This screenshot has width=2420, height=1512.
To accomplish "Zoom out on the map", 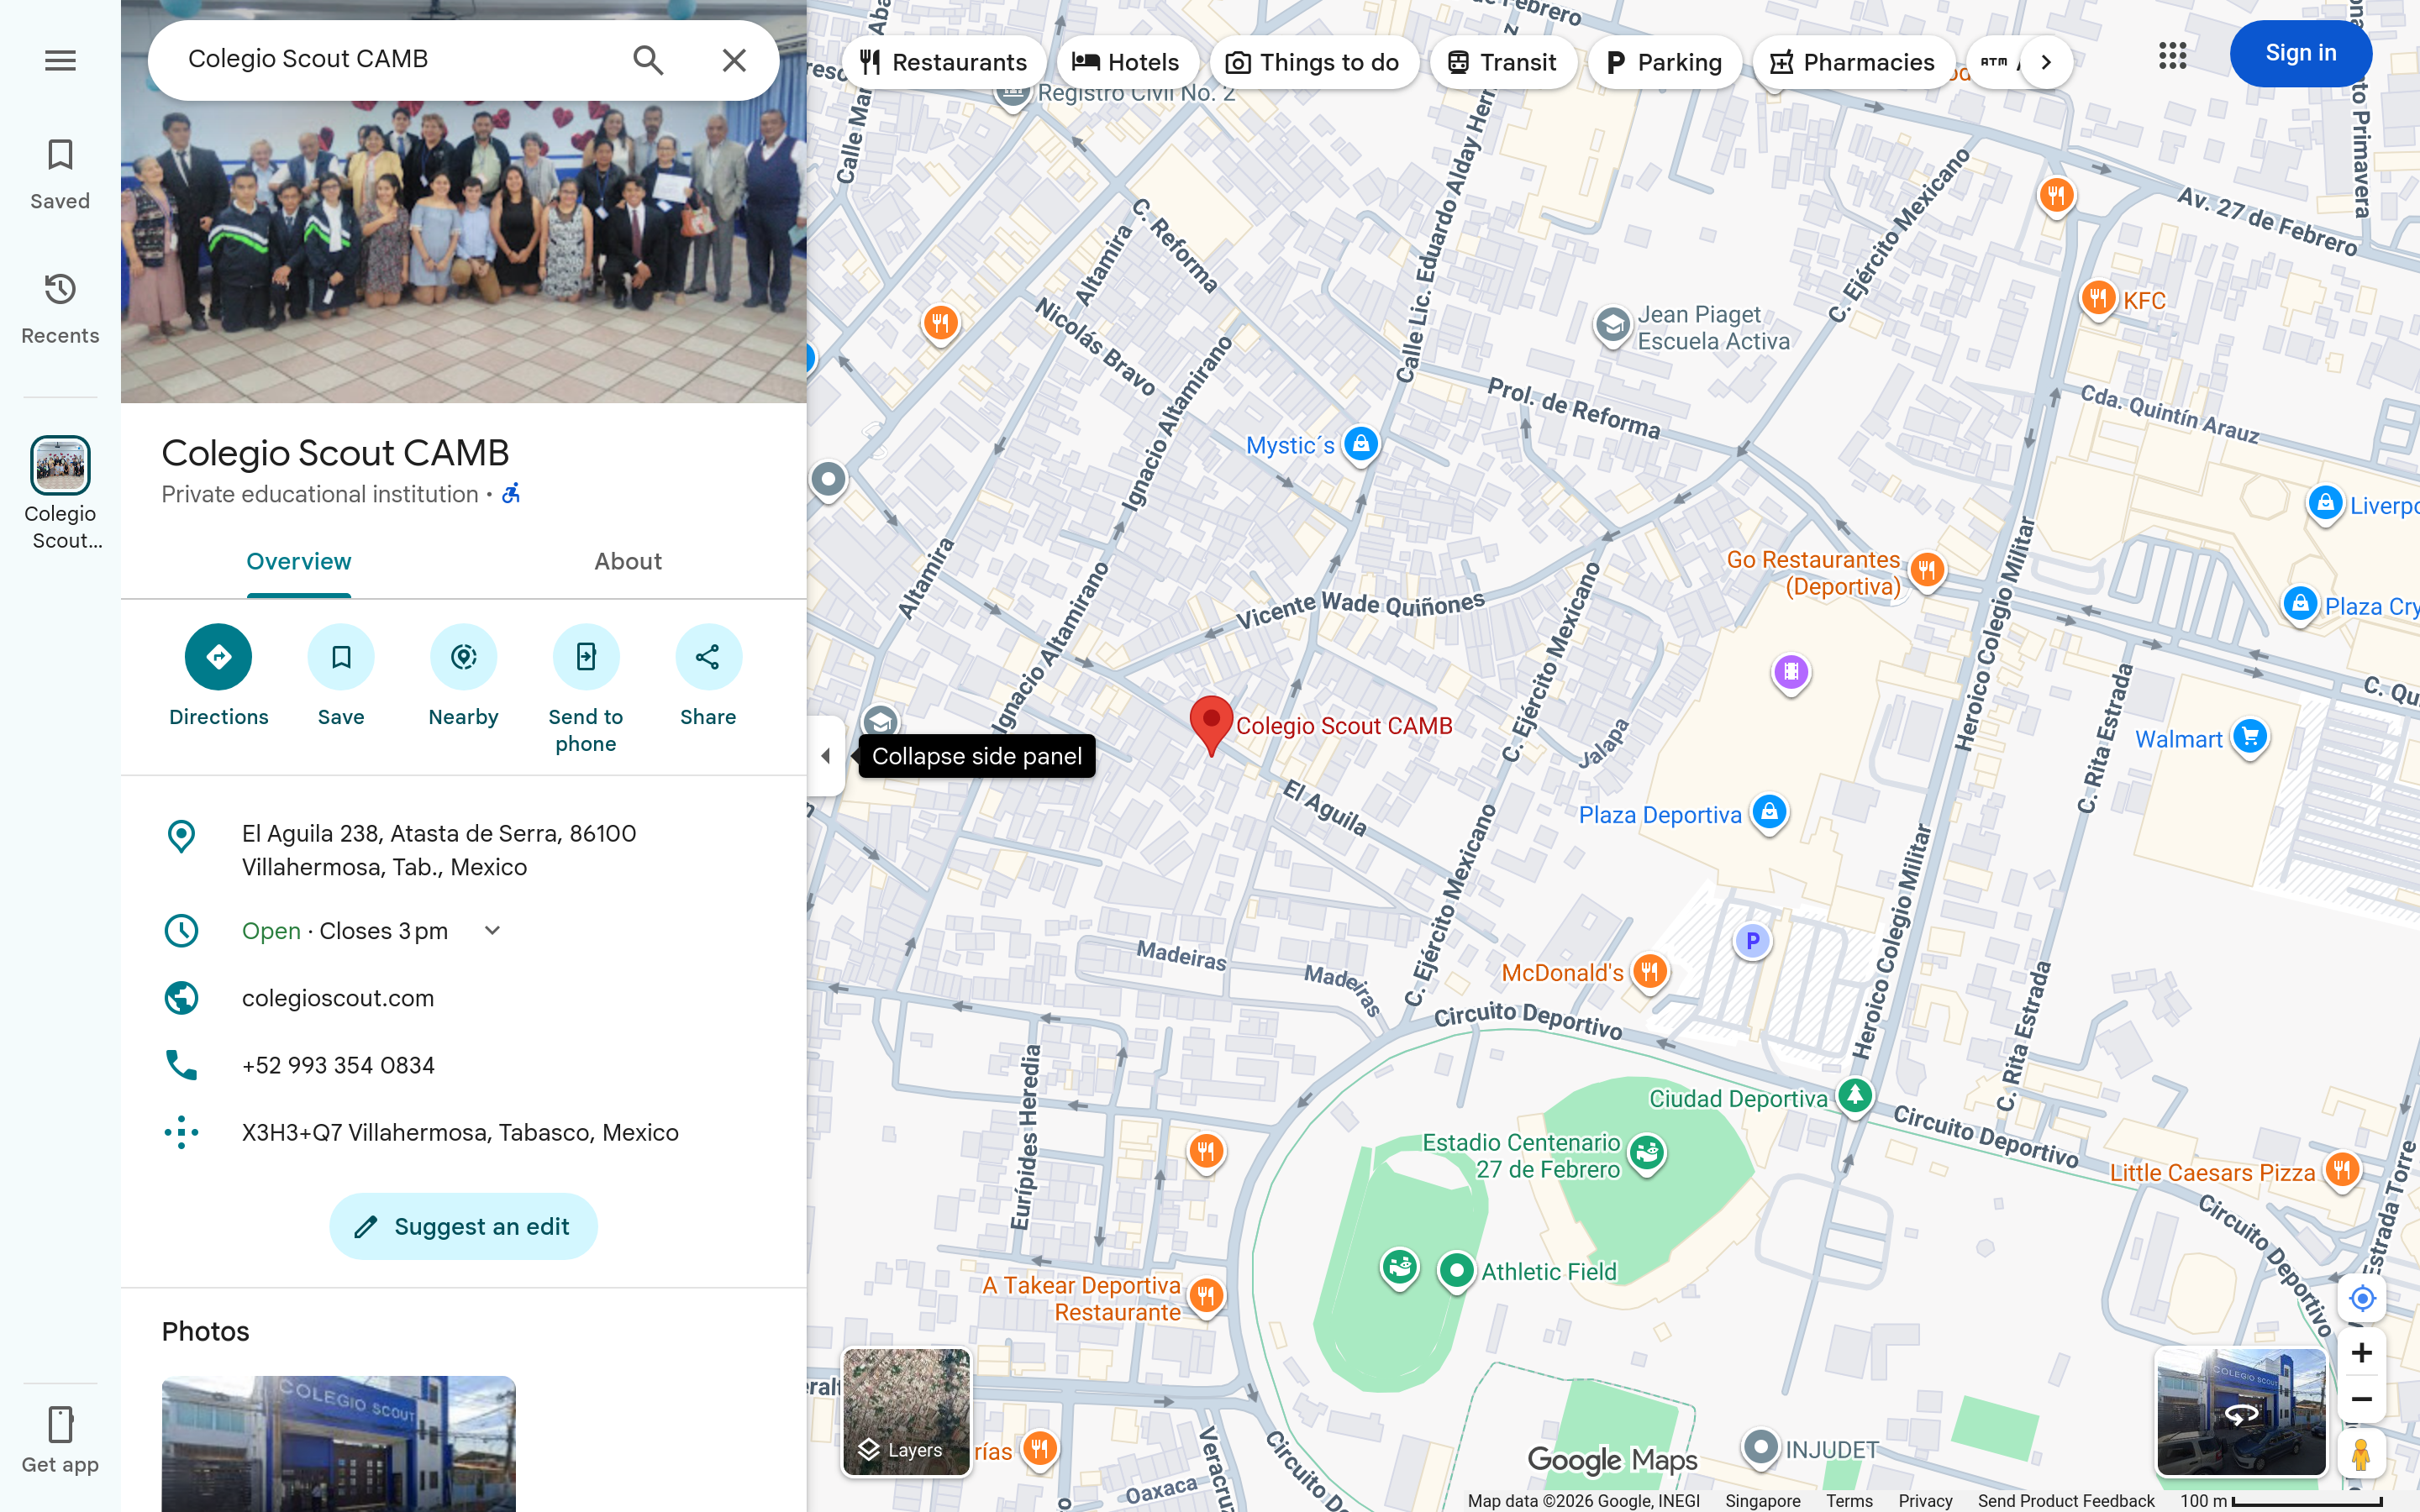I will (x=2361, y=1399).
